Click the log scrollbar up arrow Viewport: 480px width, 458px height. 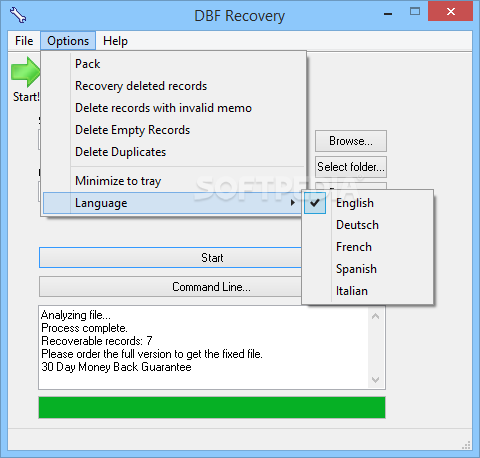tap(376, 316)
